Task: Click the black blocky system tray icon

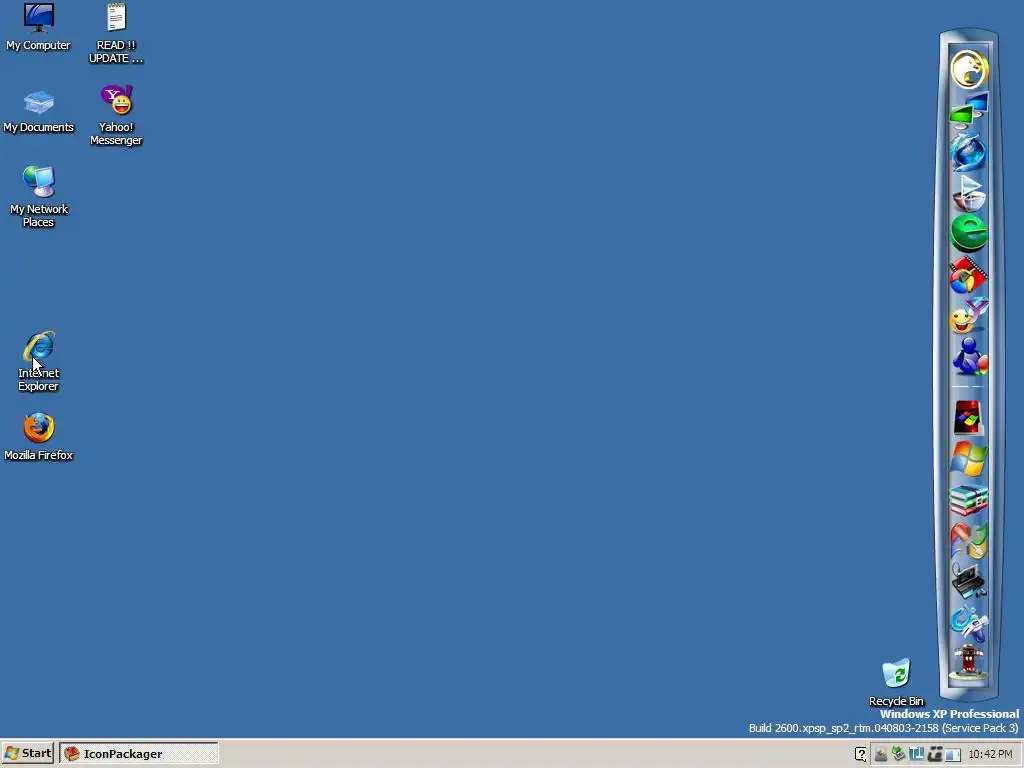Action: (935, 754)
